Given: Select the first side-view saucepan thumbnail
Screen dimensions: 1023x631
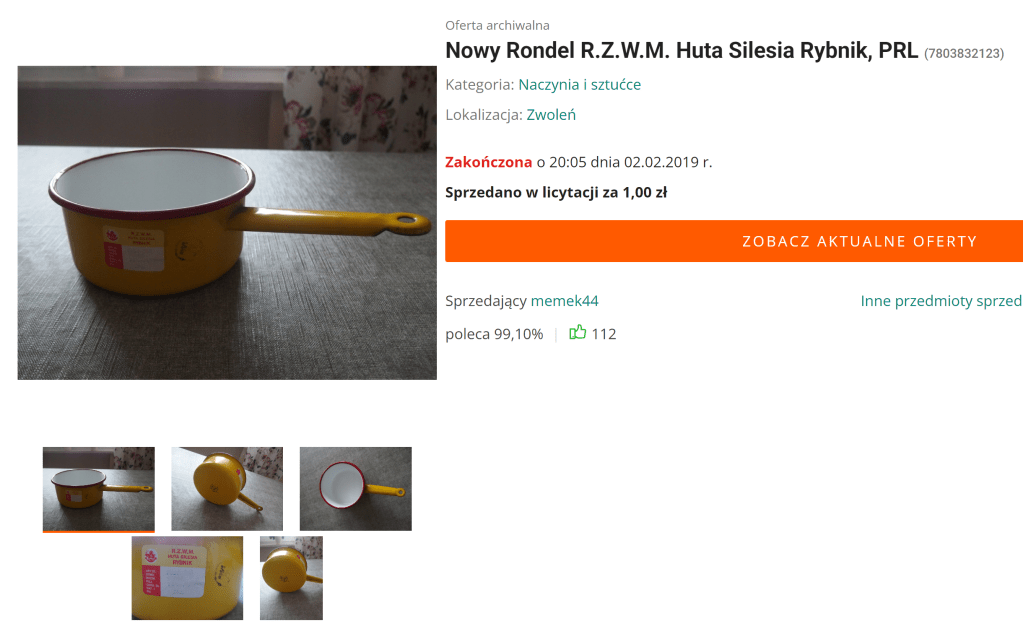Looking at the screenshot, I should coord(99,489).
